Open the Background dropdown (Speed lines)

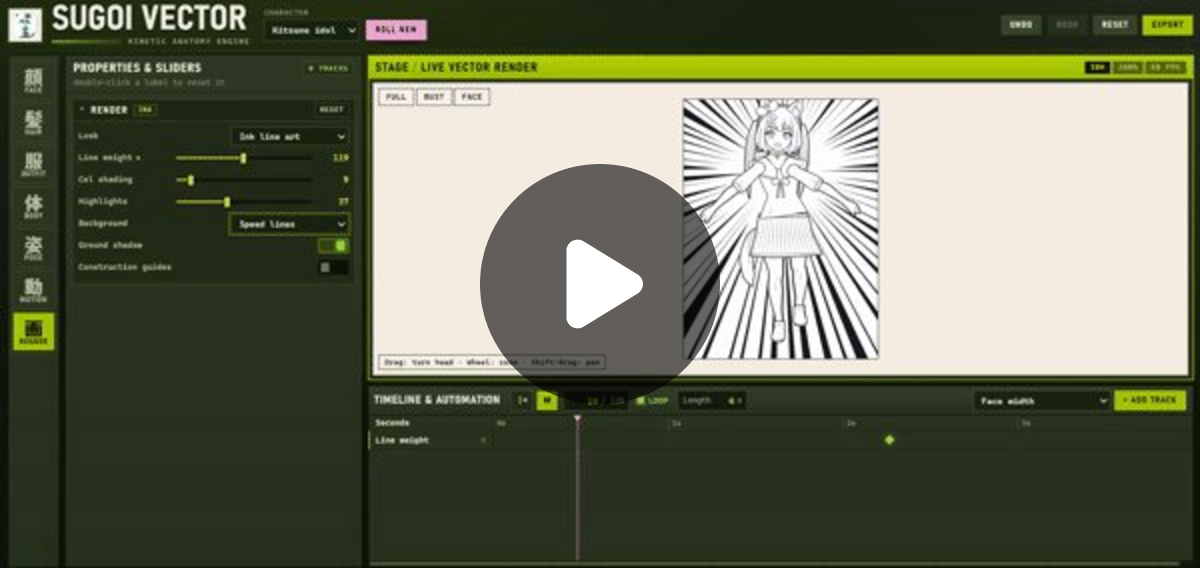(x=289, y=224)
